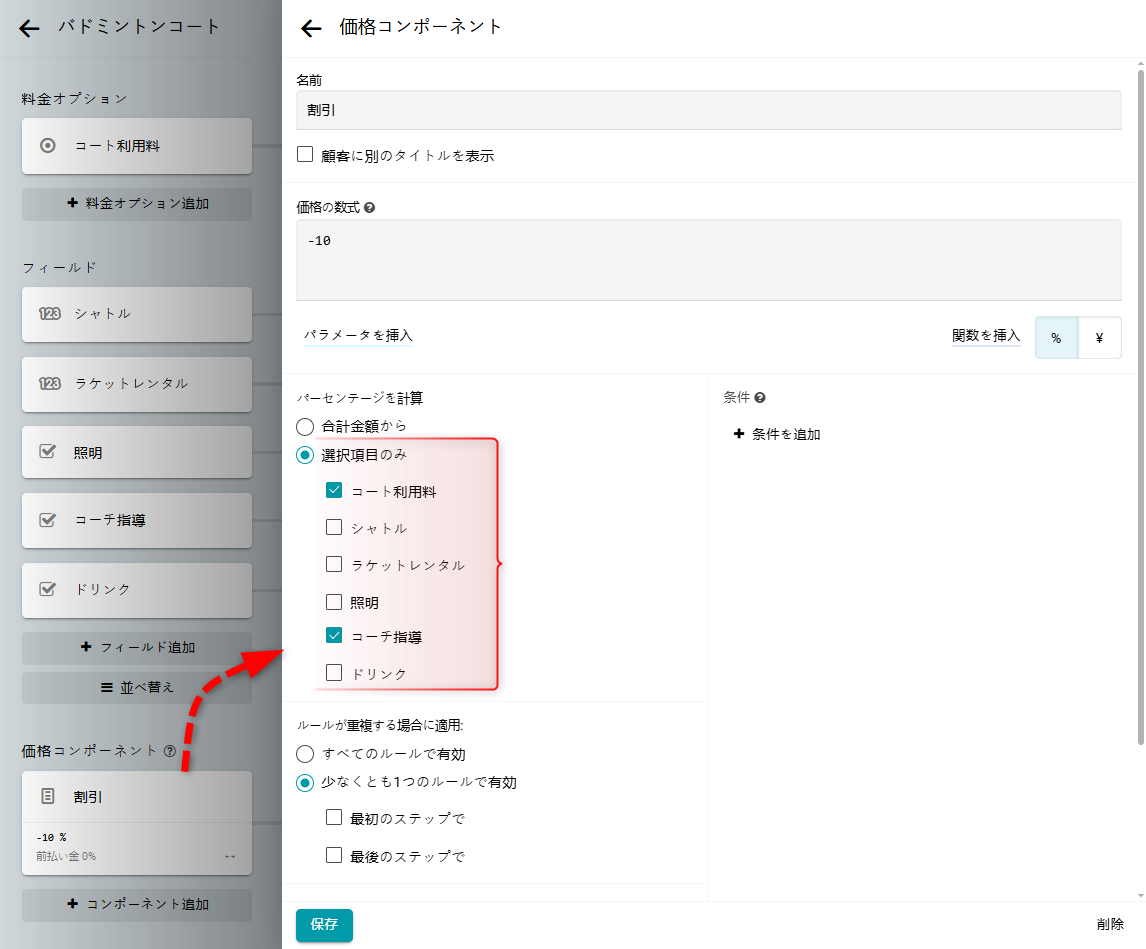Choose すべてのルールで有効 radio option
This screenshot has height=949, width=1146.
305,754
